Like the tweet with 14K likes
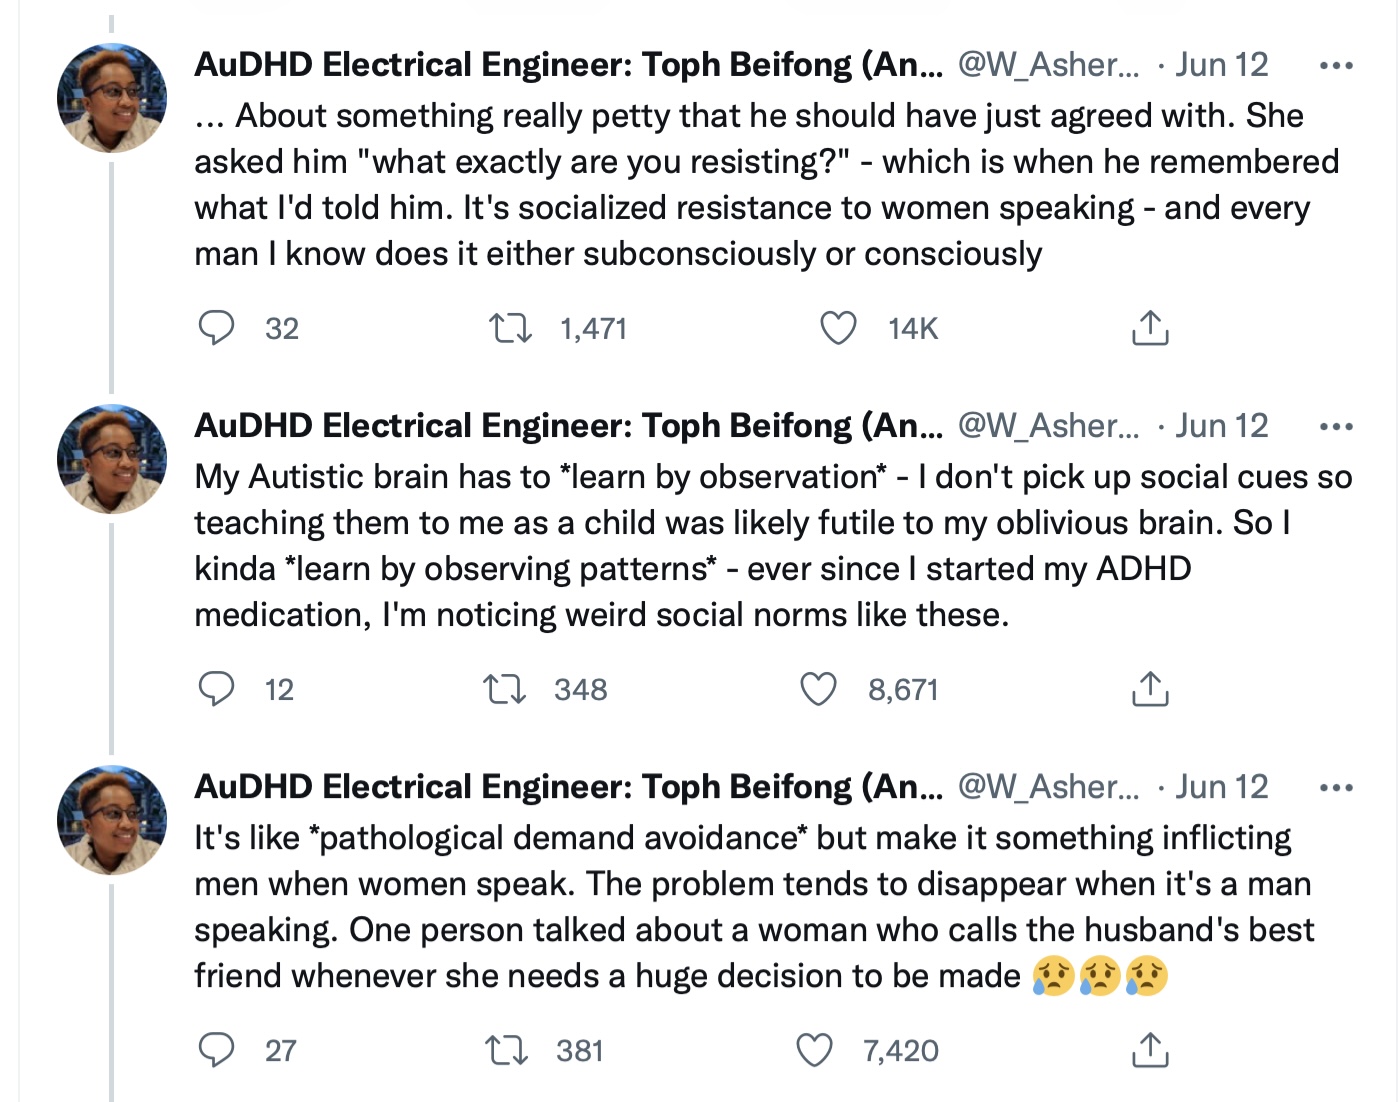Image resolution: width=1398 pixels, height=1102 pixels. (838, 328)
